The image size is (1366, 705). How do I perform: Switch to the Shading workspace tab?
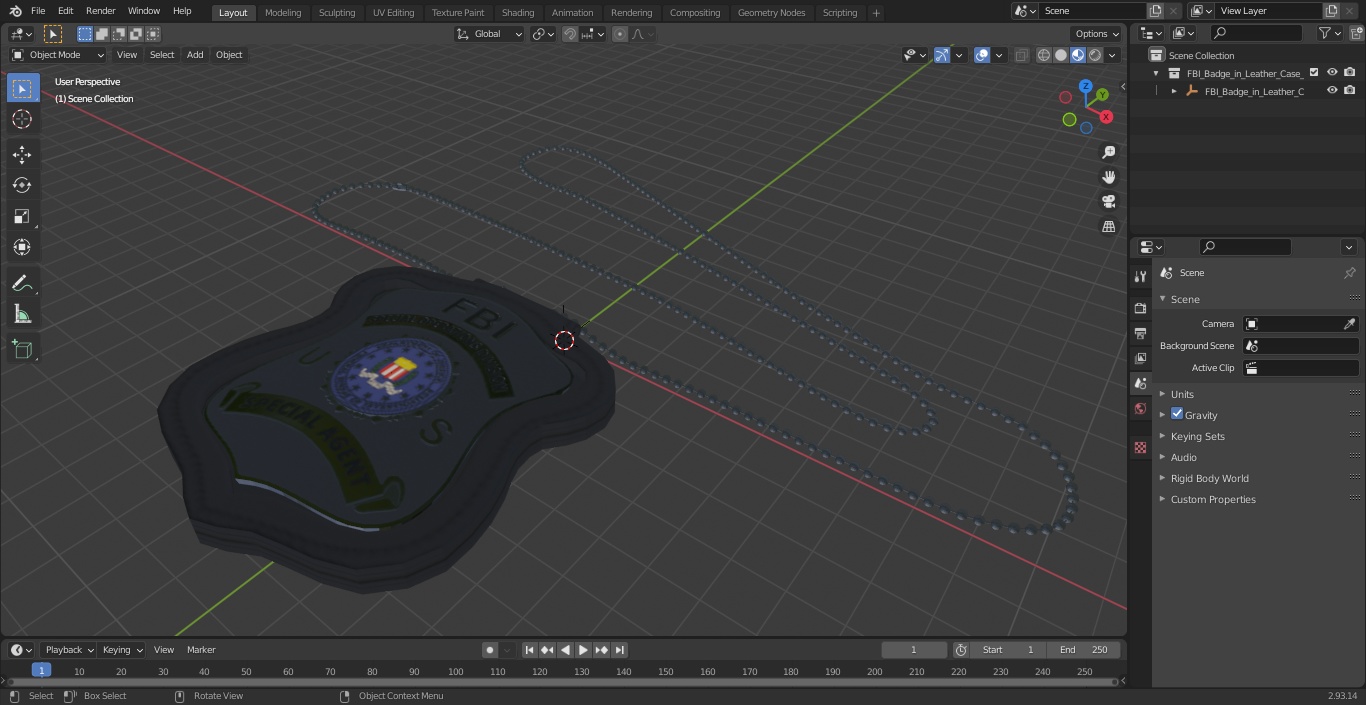pyautogui.click(x=518, y=12)
